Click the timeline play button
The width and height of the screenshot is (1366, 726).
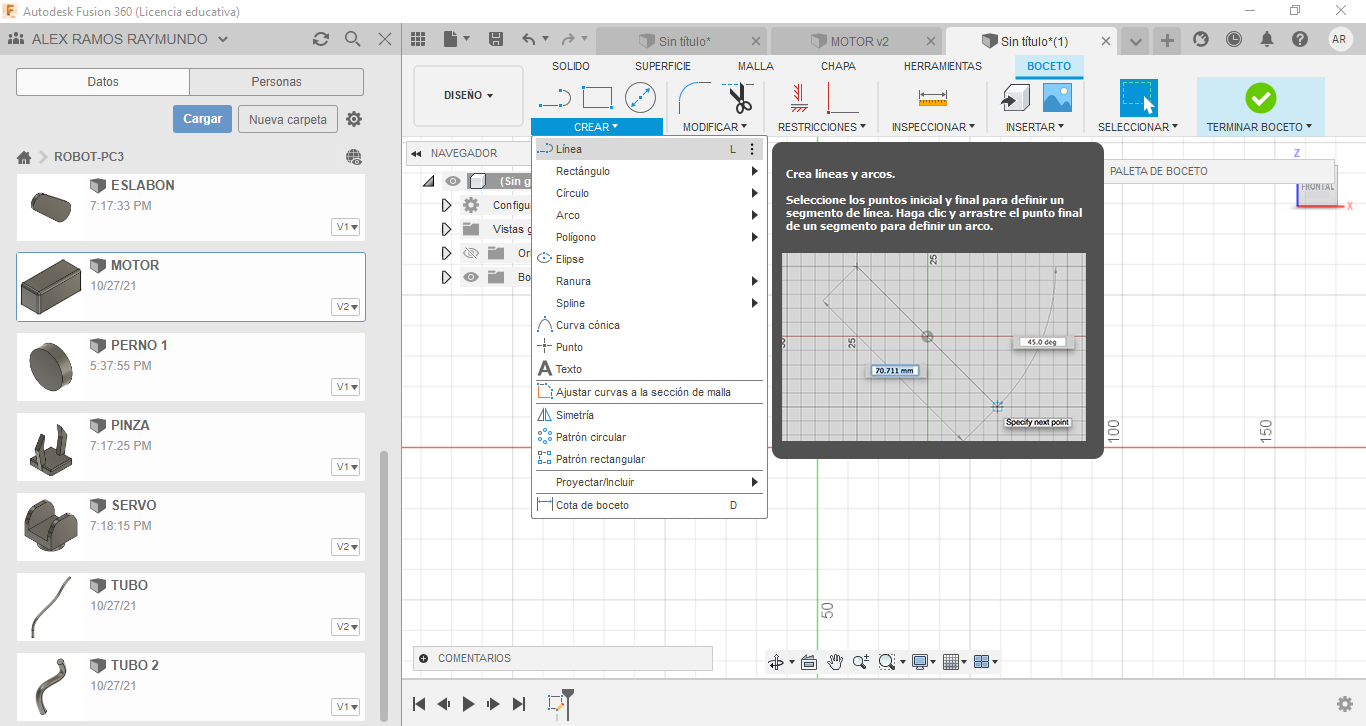click(x=468, y=704)
